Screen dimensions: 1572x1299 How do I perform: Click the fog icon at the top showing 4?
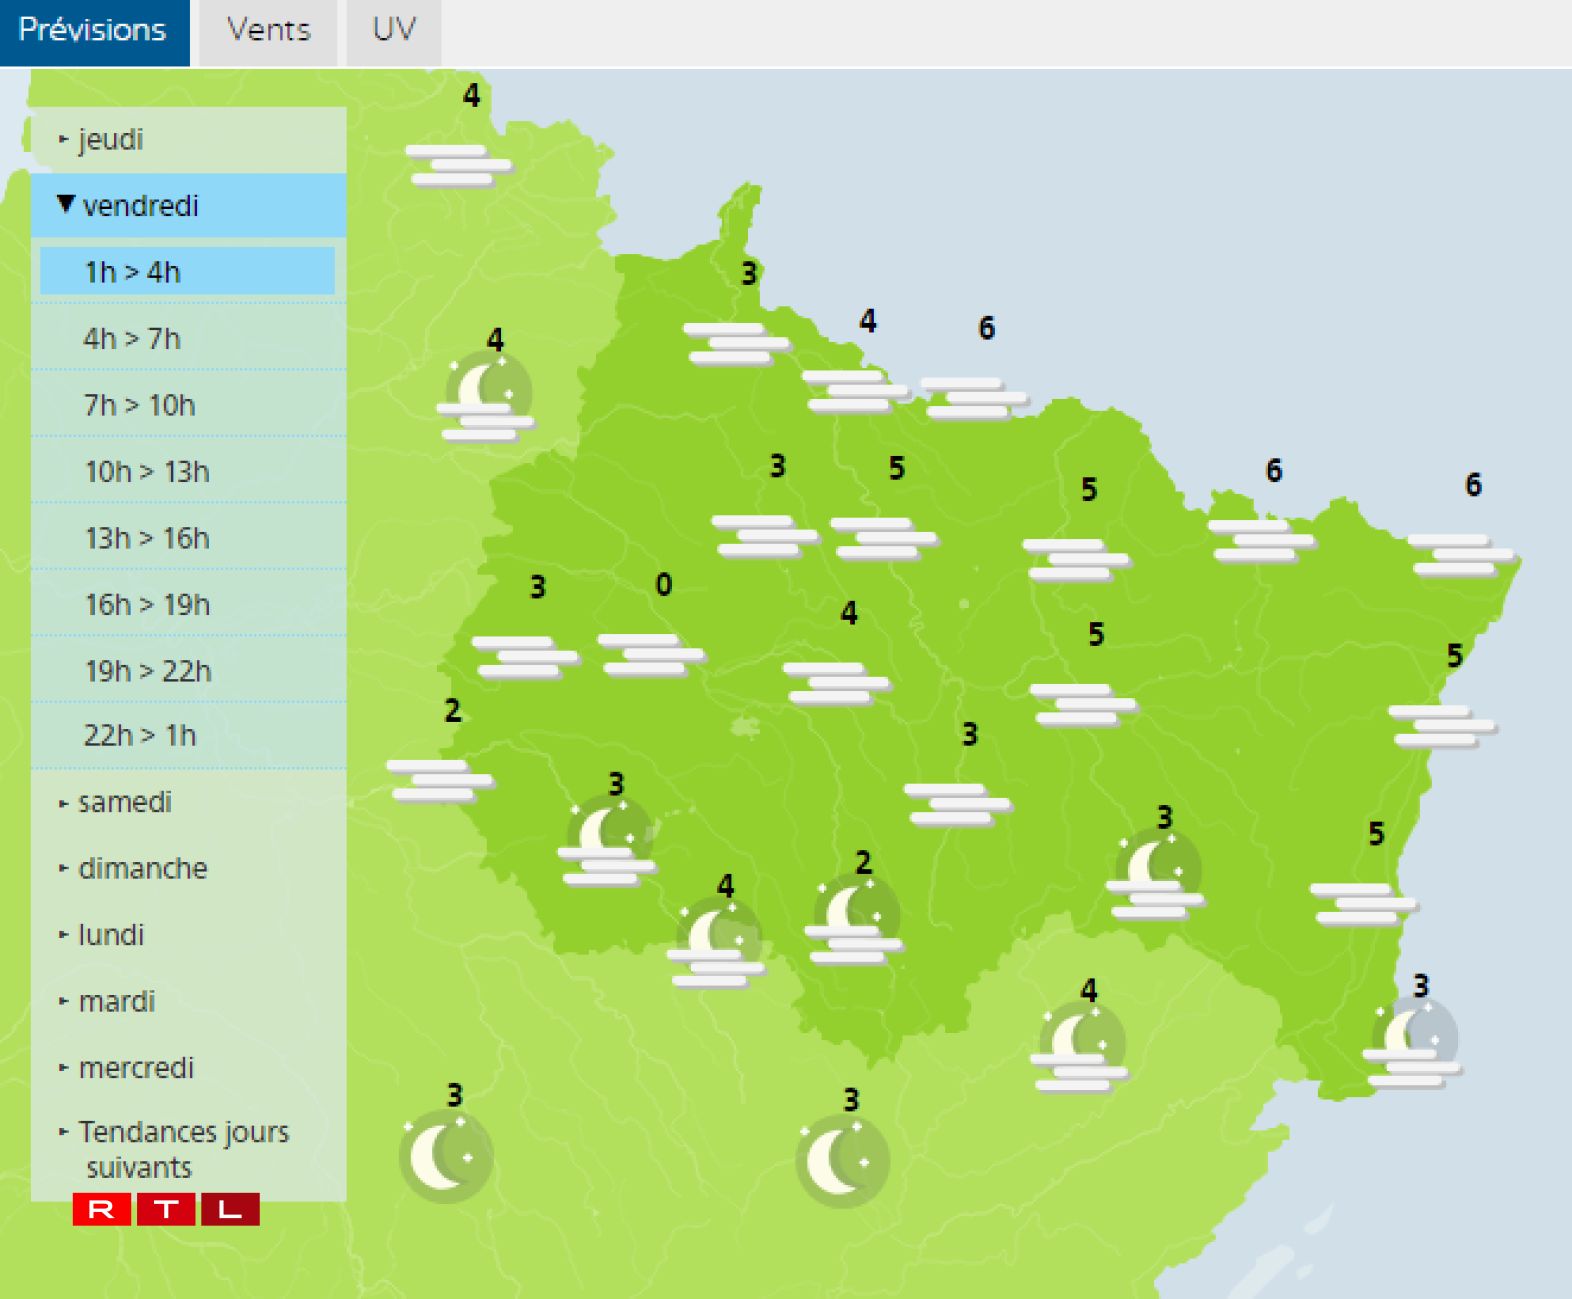458,165
